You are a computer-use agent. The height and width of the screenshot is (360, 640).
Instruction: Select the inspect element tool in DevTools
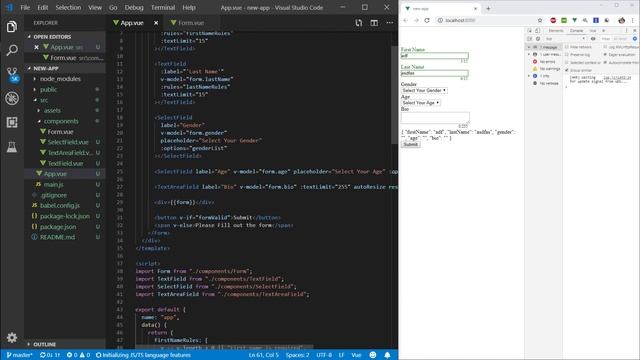(529, 31)
